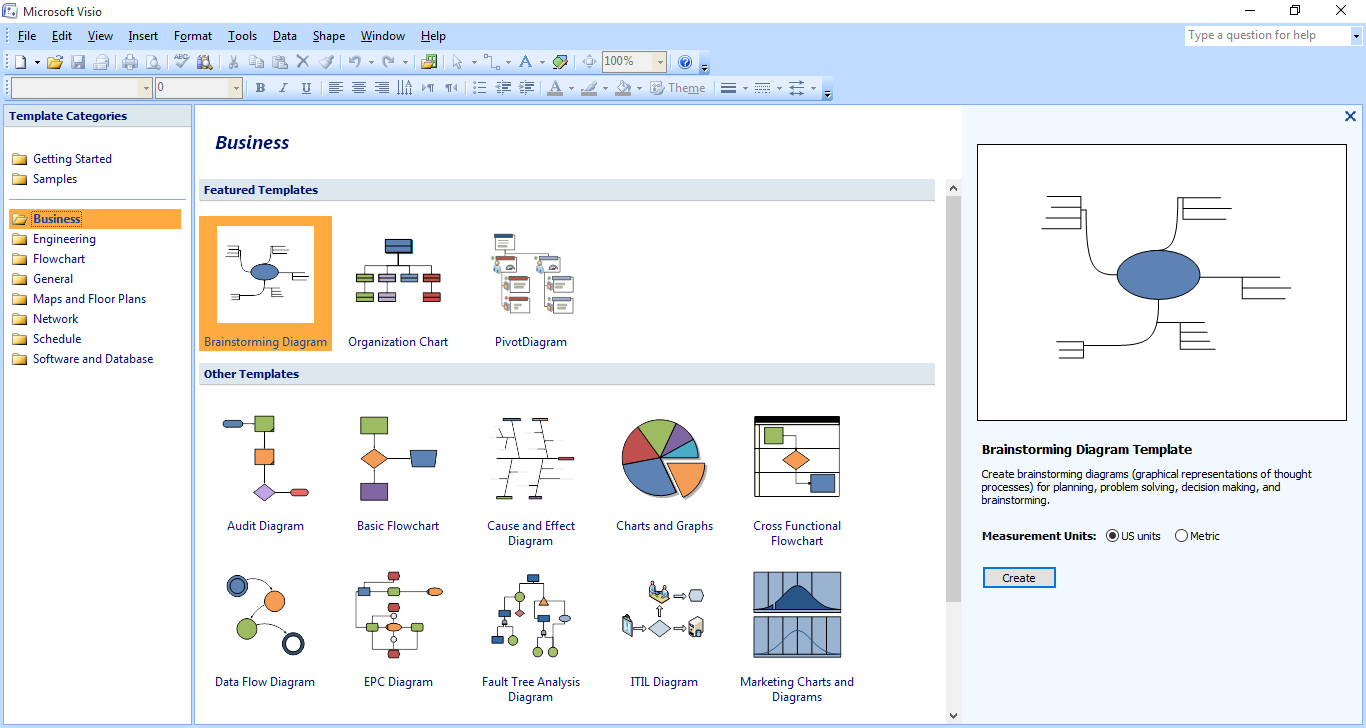Click the Cut scissors icon

point(233,62)
